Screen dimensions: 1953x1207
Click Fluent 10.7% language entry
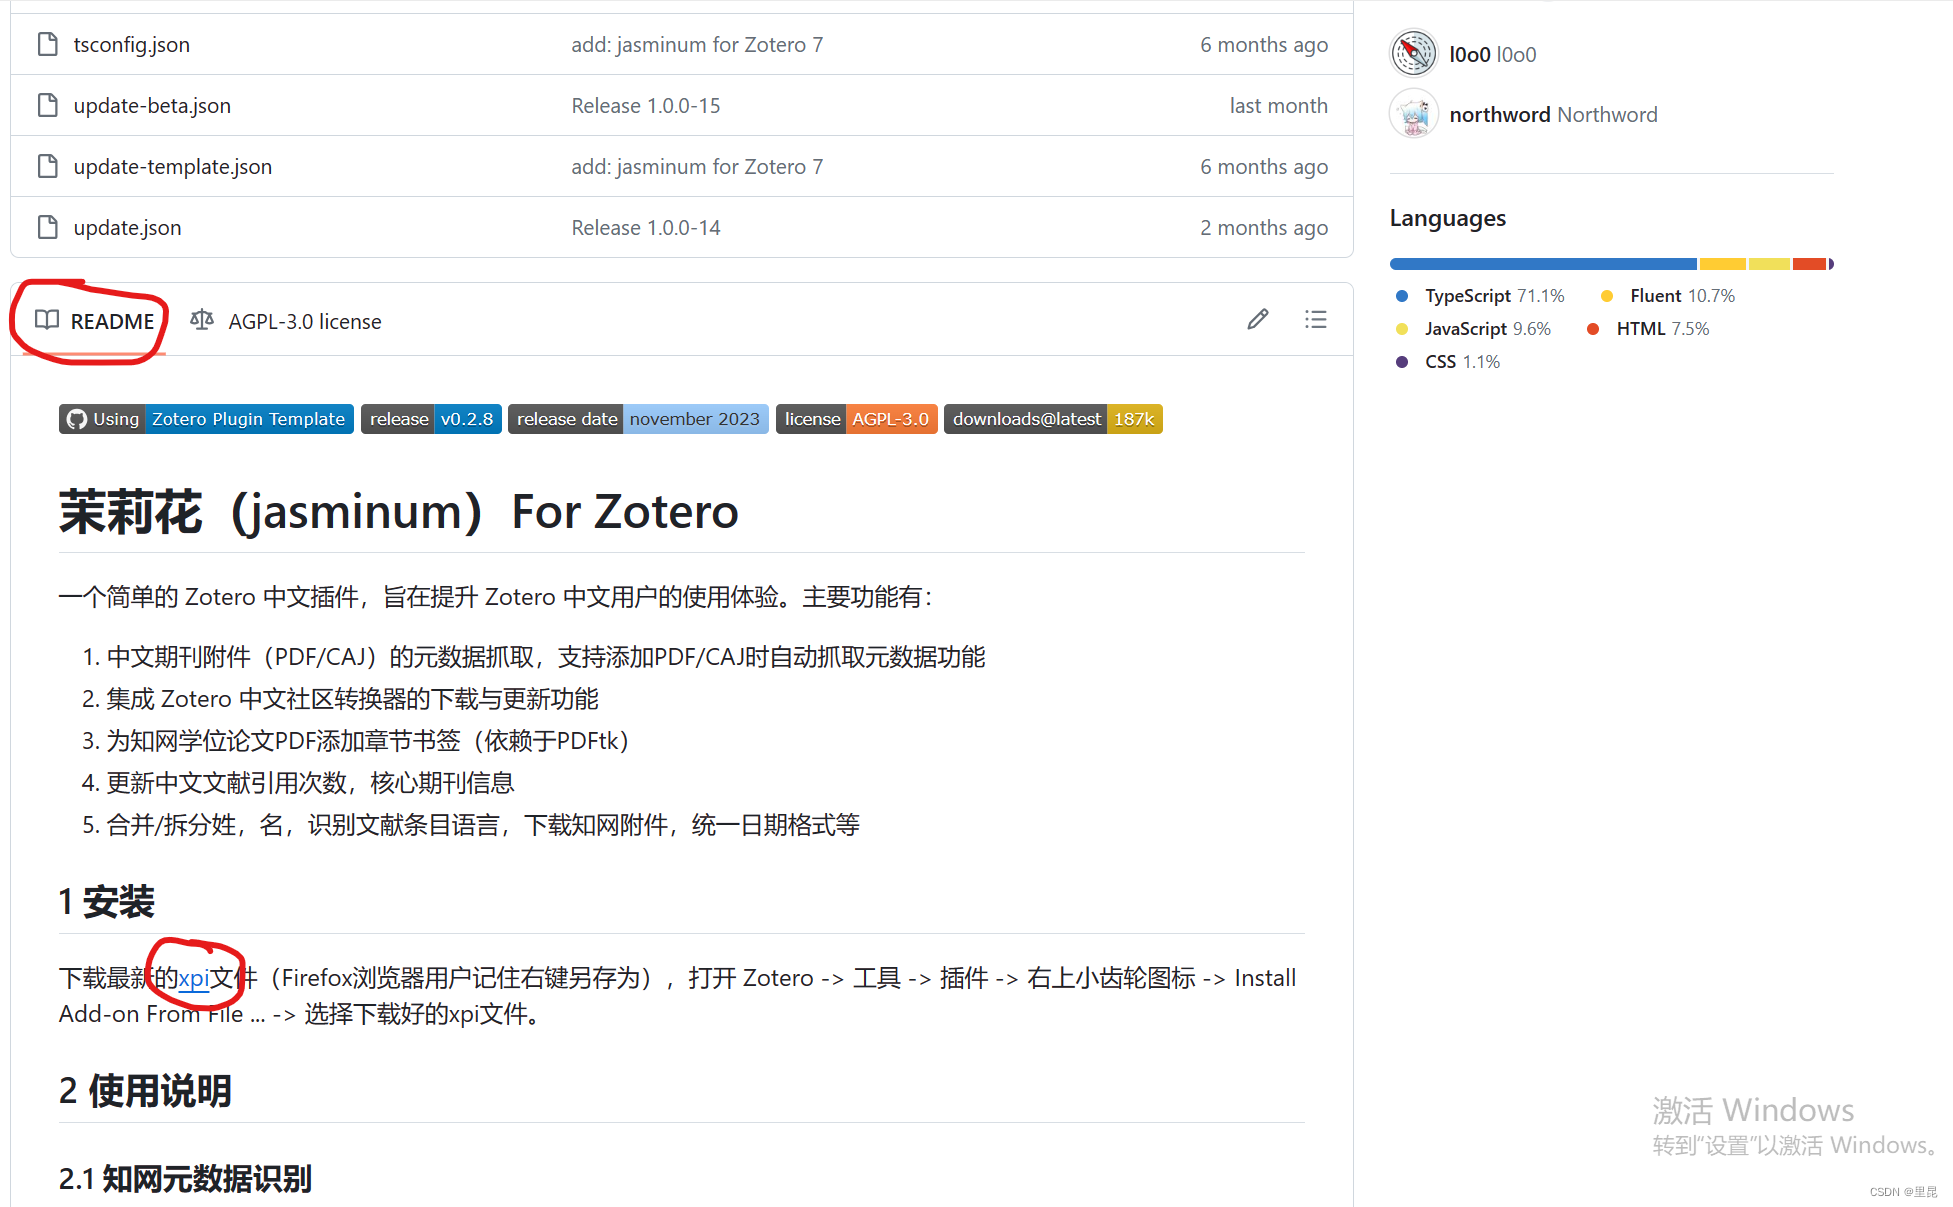(1668, 295)
